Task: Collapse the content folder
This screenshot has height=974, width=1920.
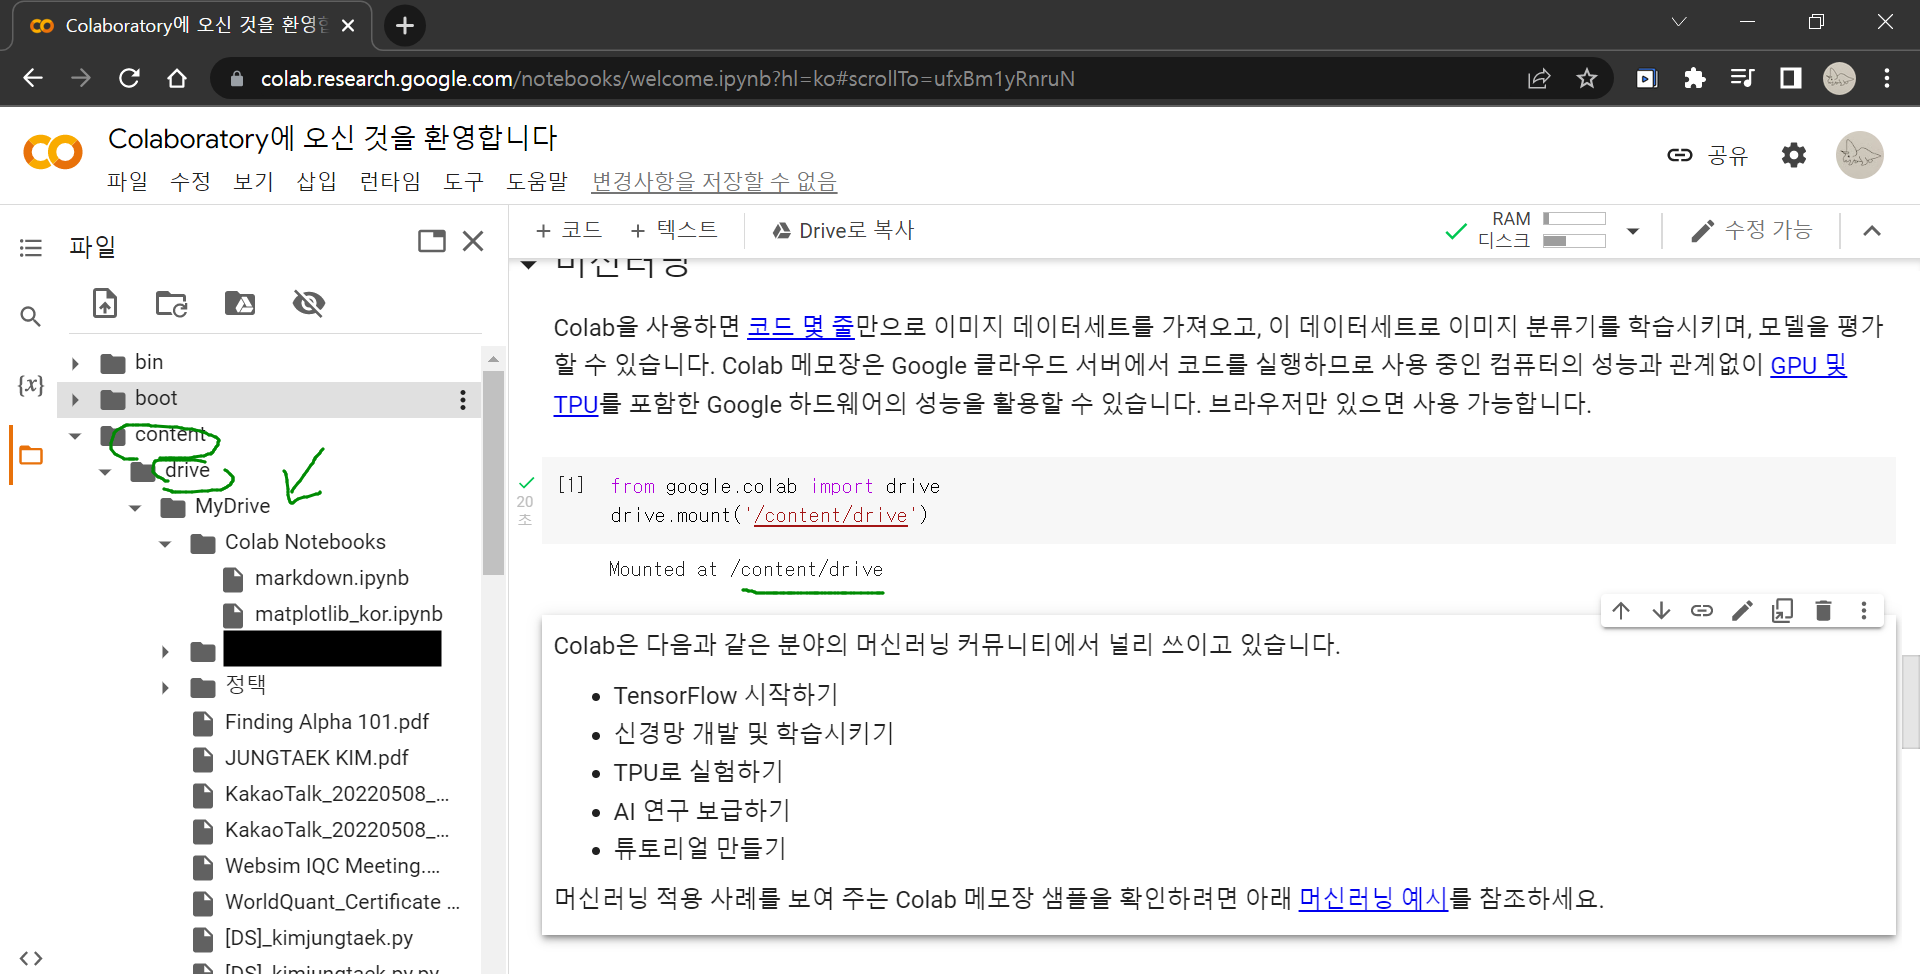Action: (75, 436)
